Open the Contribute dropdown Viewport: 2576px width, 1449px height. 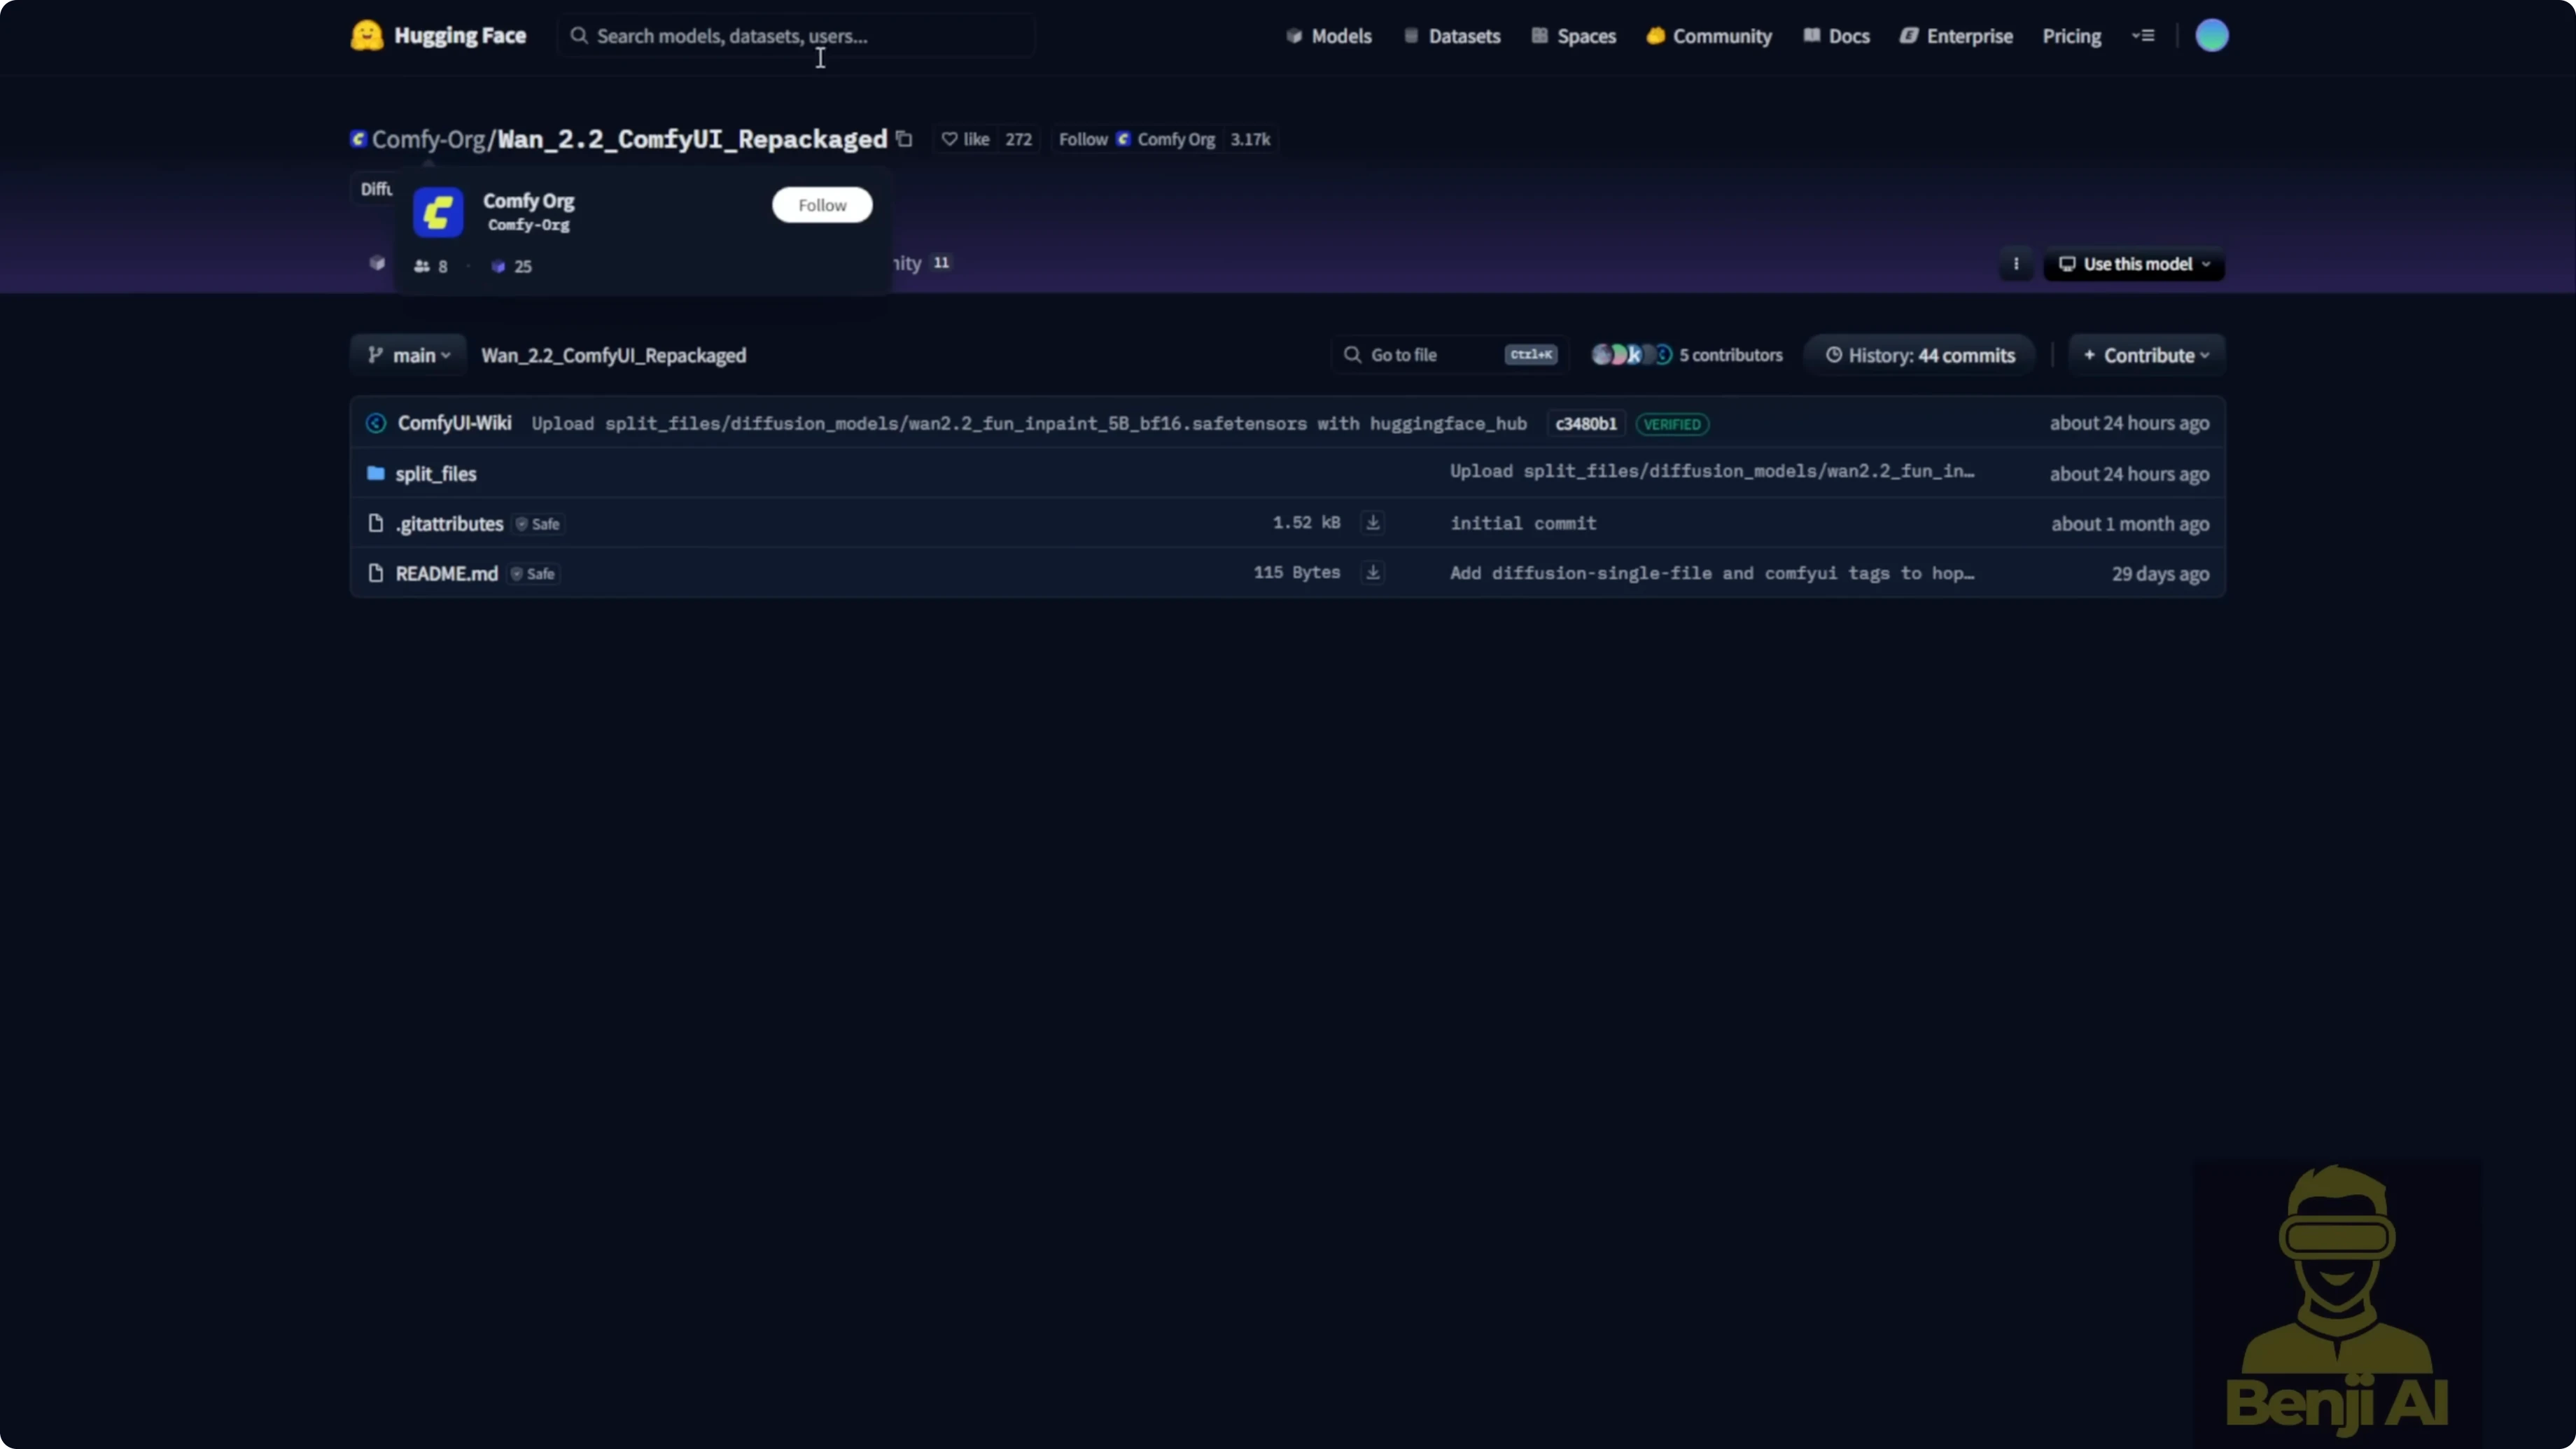coord(2146,355)
